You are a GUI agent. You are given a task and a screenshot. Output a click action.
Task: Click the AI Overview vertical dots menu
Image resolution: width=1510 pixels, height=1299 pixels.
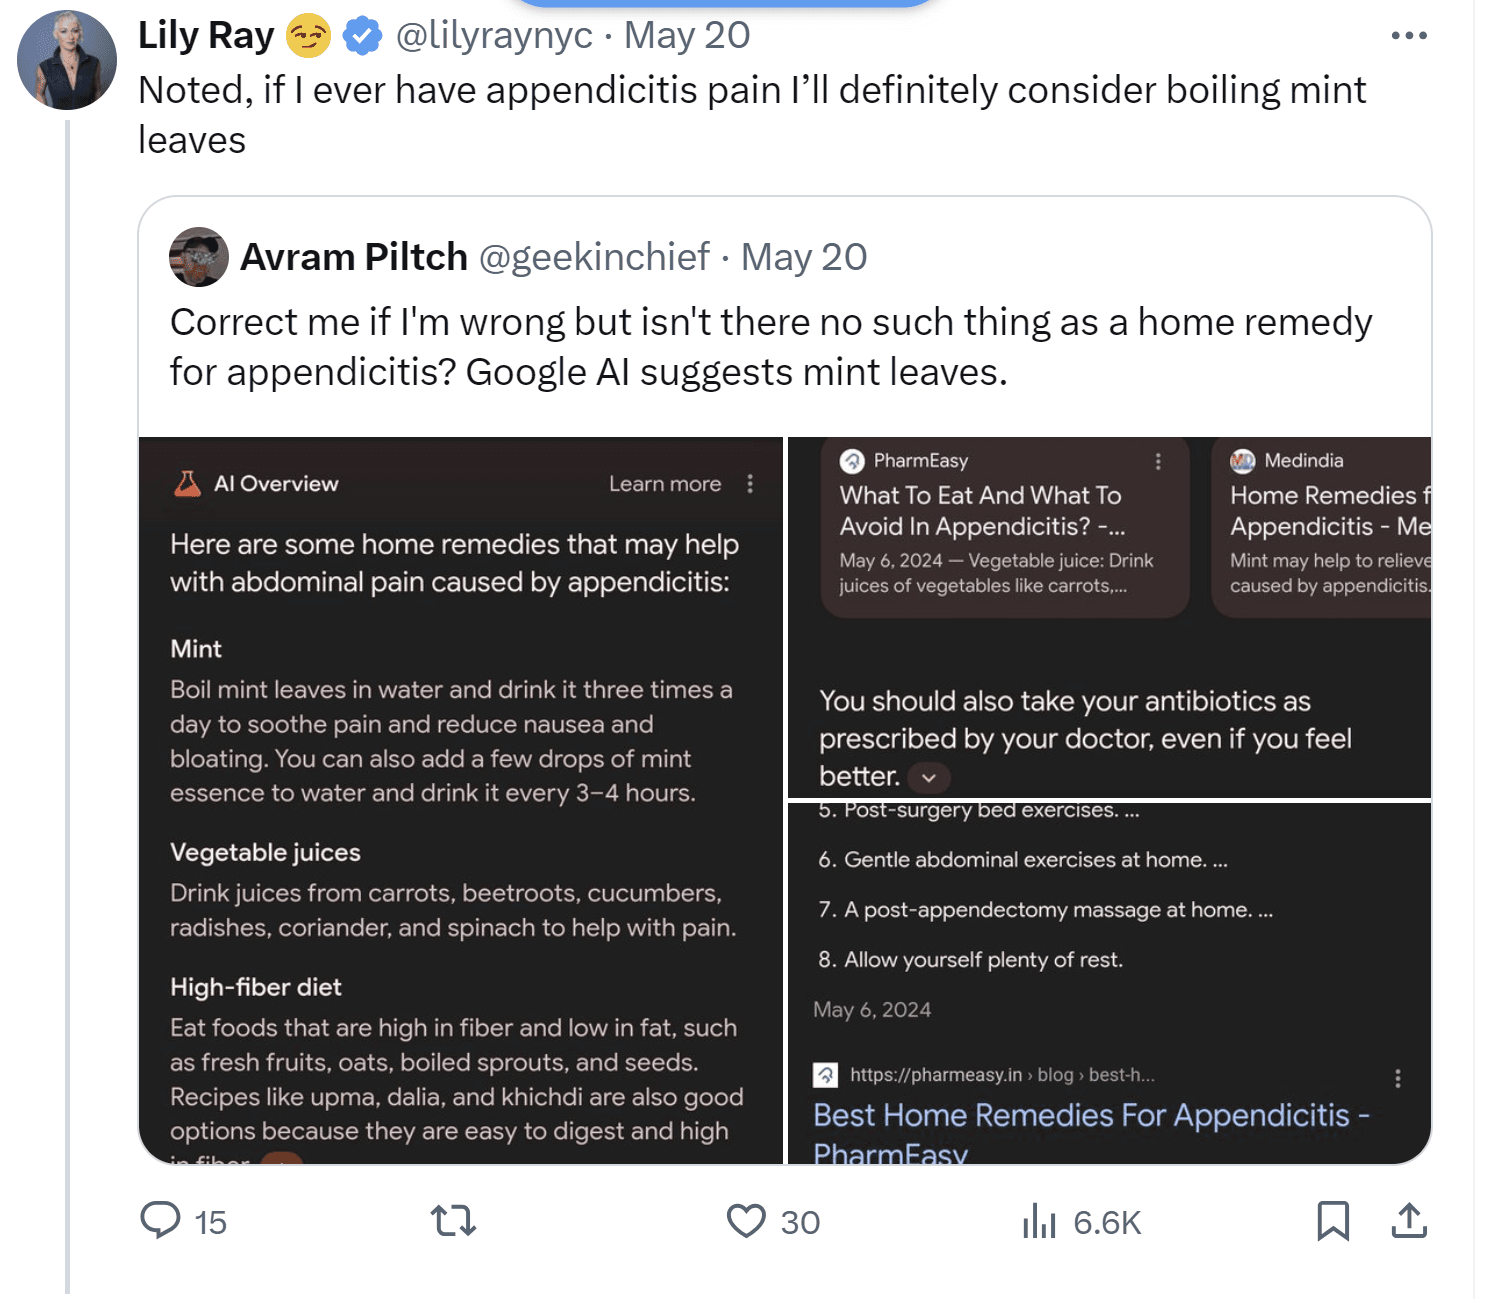(750, 484)
